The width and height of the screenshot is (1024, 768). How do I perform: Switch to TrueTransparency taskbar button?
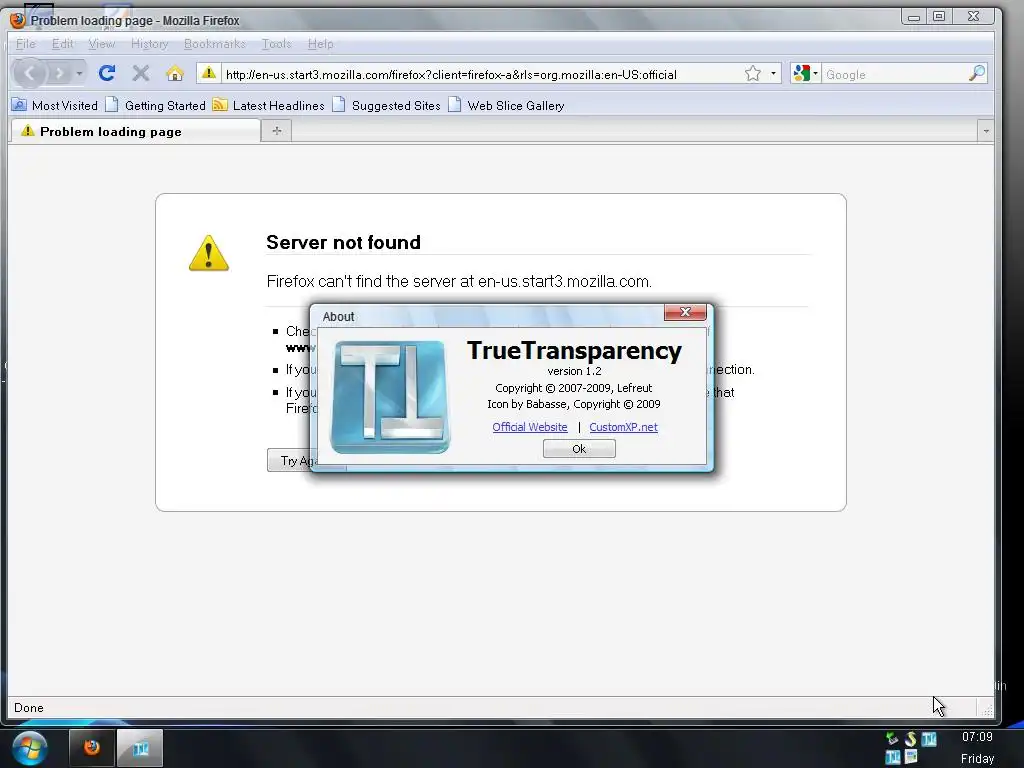140,748
